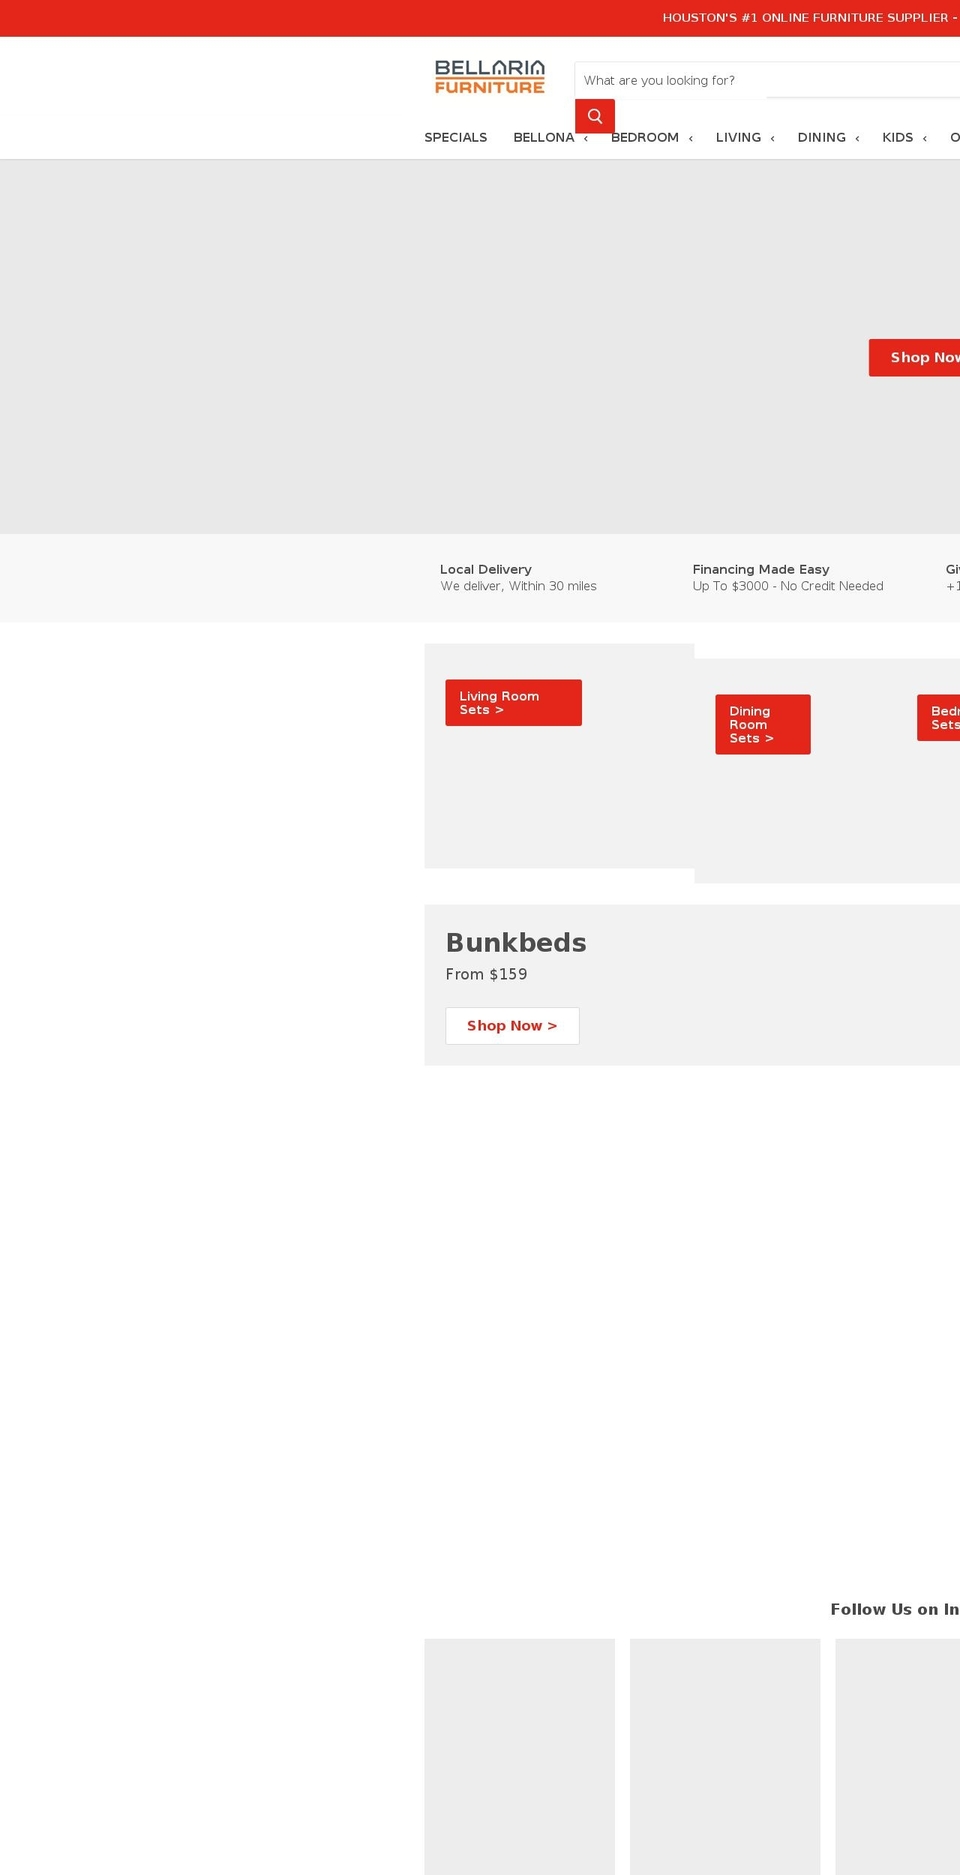Expand the chevron next to KIDS
The image size is (960, 1875).
(925, 139)
